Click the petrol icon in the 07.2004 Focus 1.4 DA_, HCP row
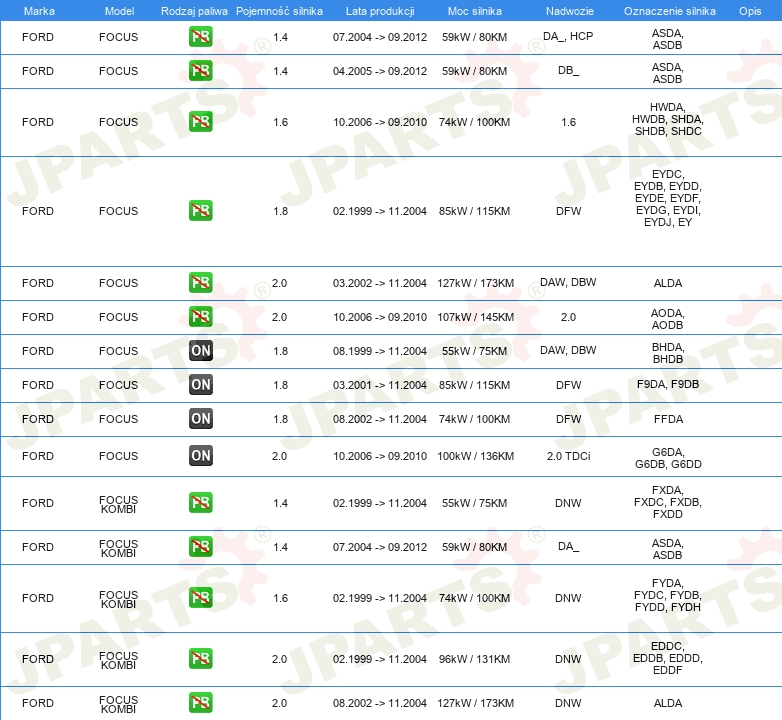 (x=200, y=36)
